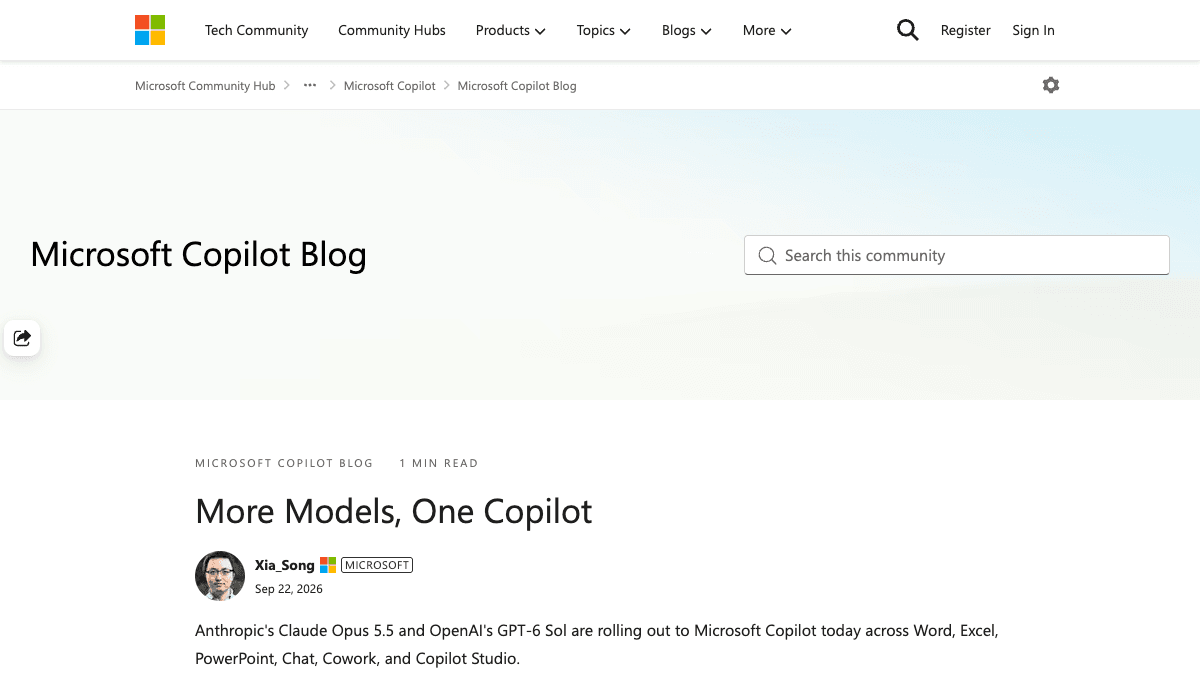Open the settings gear icon

[x=1050, y=85]
